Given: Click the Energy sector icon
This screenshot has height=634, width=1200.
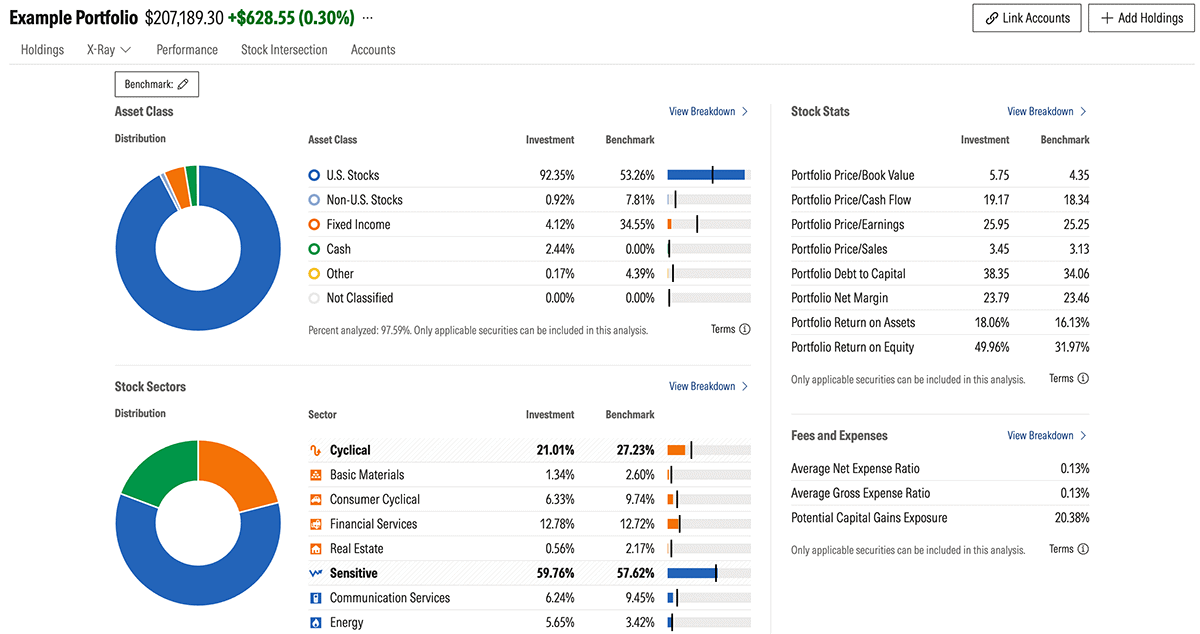Looking at the screenshot, I should (x=315, y=622).
